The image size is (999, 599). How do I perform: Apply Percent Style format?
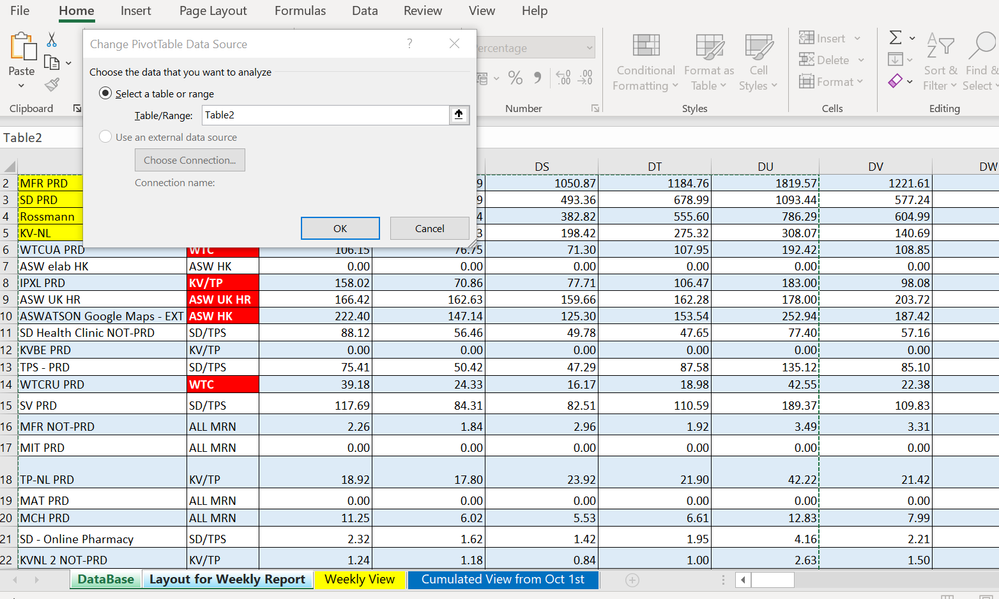515,78
